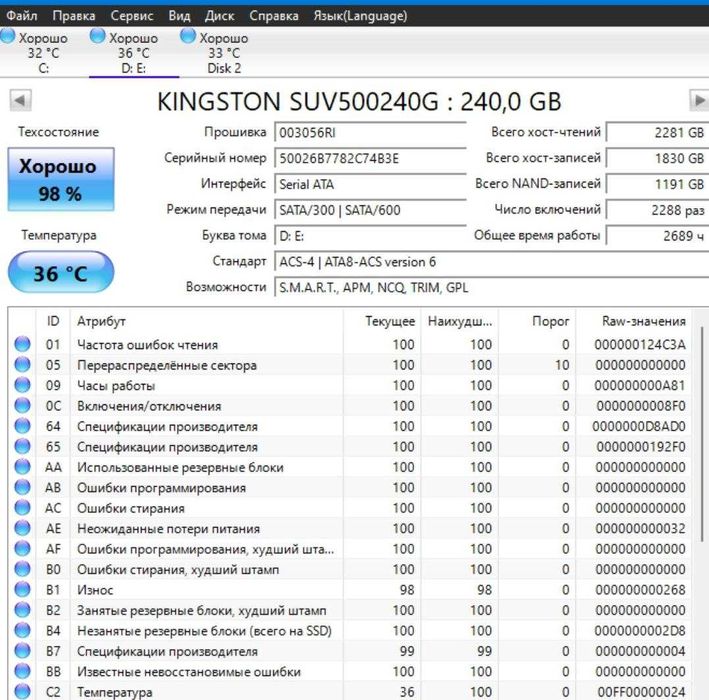Open the Диск menu
Viewport: 709px width, 700px height.
[219, 16]
